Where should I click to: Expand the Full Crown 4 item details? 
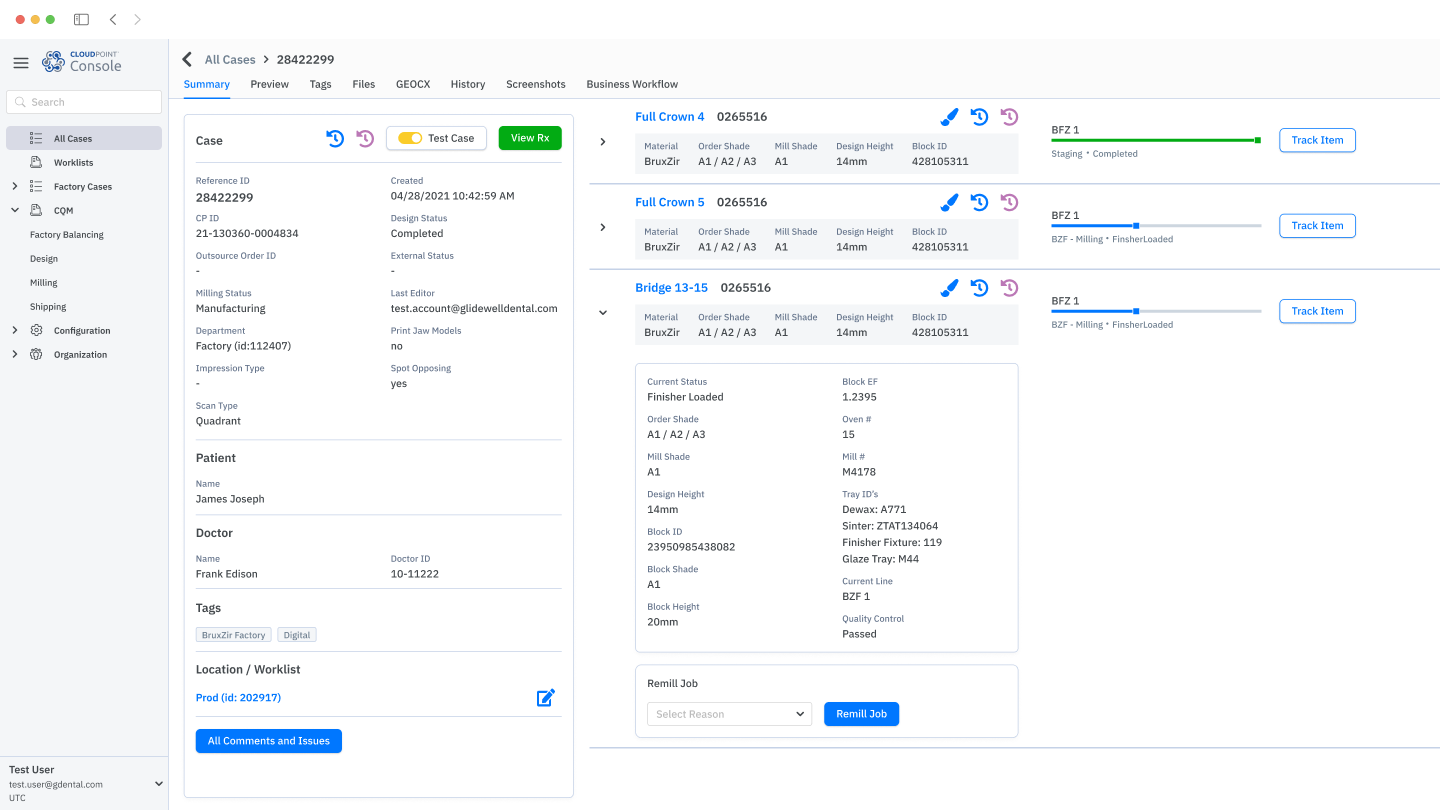tap(603, 141)
